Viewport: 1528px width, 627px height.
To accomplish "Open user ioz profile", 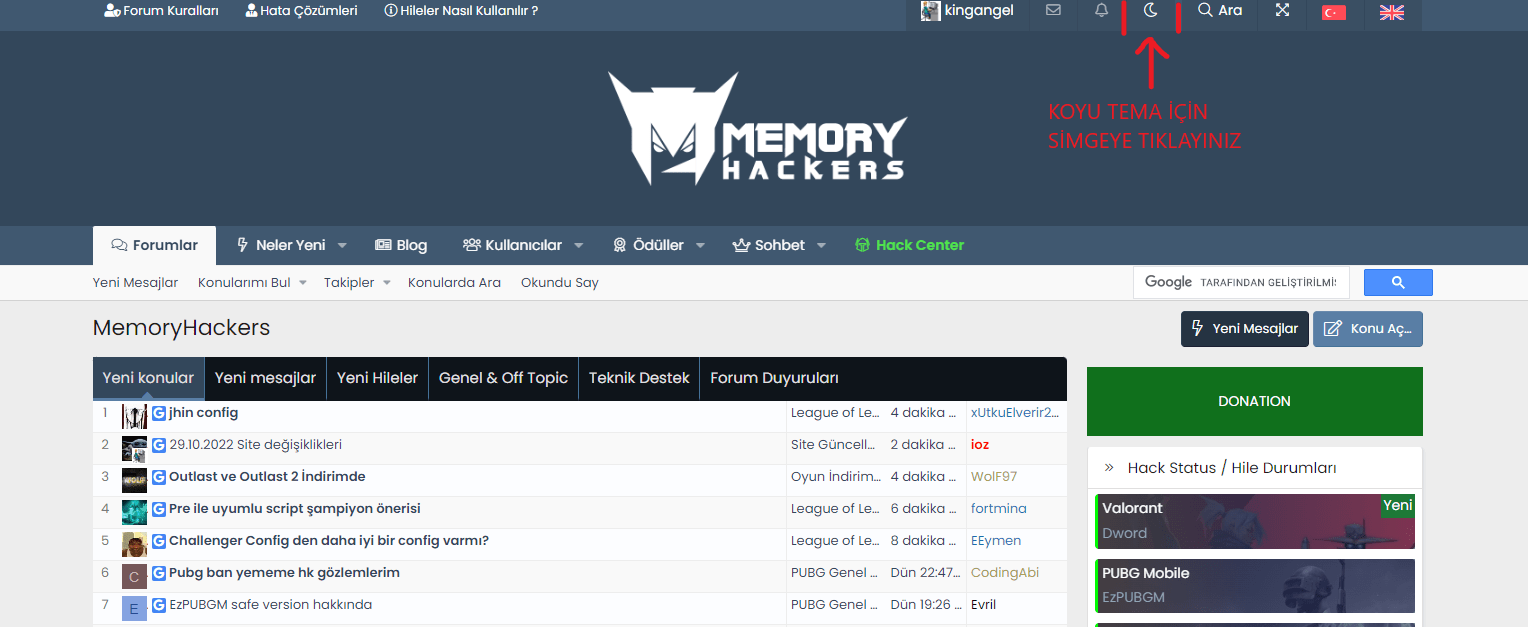I will pyautogui.click(x=980, y=444).
